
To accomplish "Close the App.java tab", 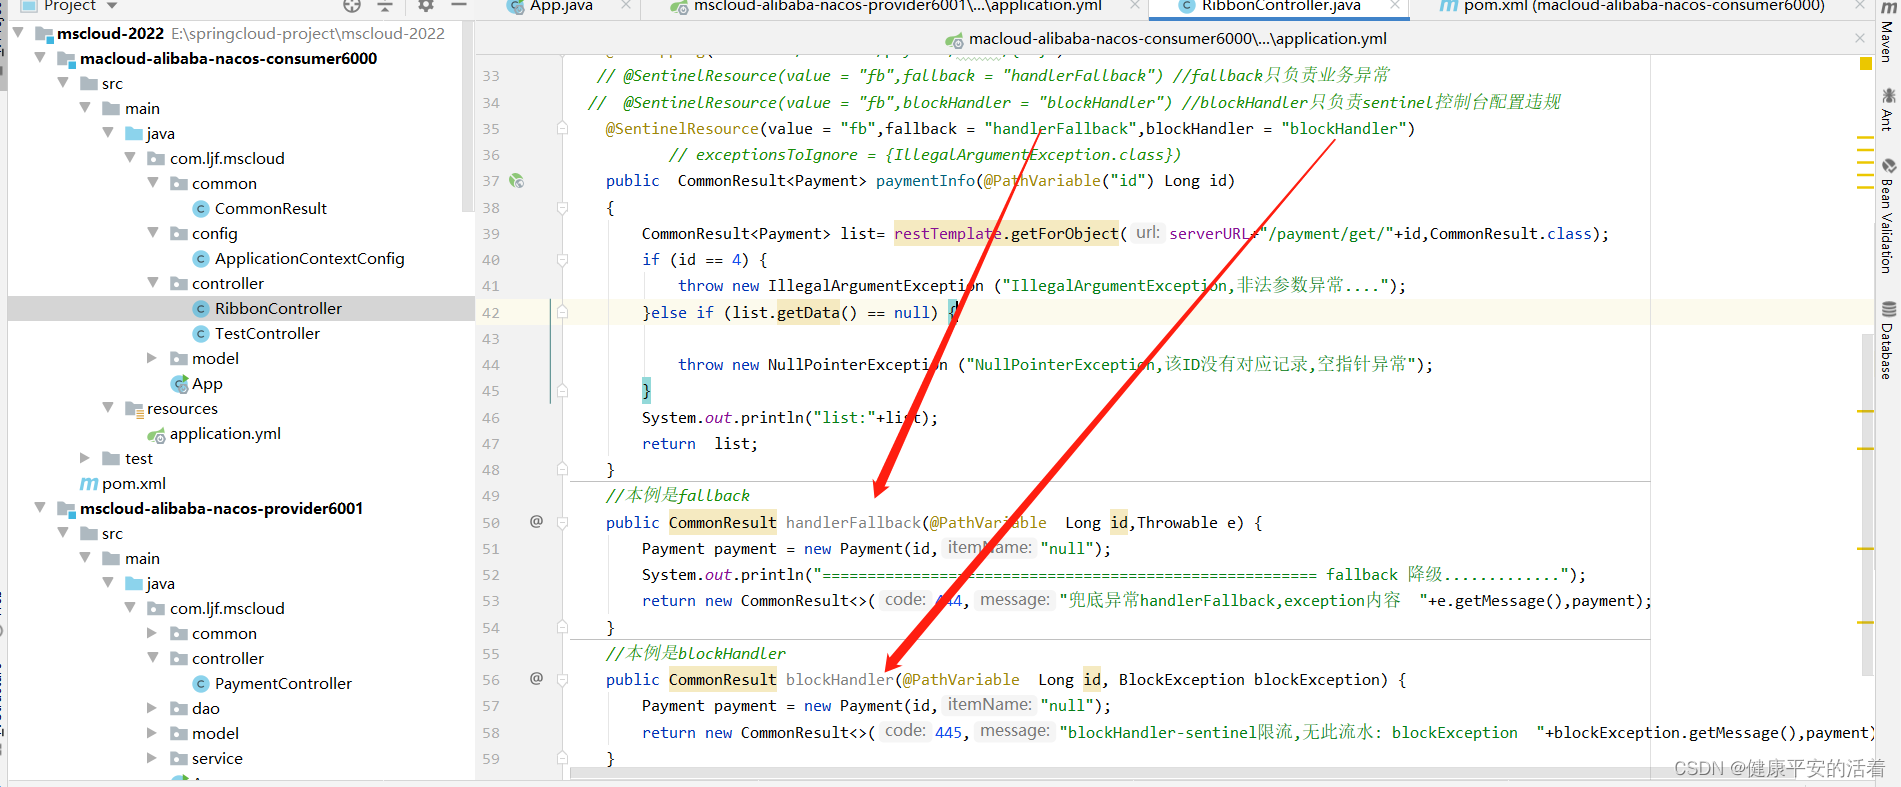I will point(626,6).
